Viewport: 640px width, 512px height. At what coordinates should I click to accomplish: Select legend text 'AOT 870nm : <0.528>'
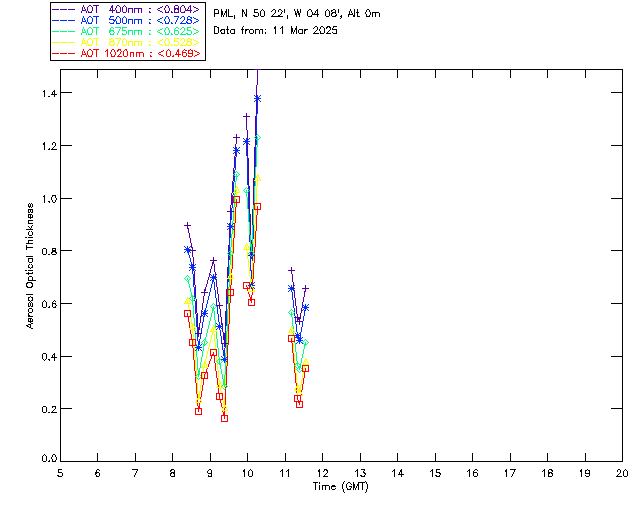[x=140, y=42]
